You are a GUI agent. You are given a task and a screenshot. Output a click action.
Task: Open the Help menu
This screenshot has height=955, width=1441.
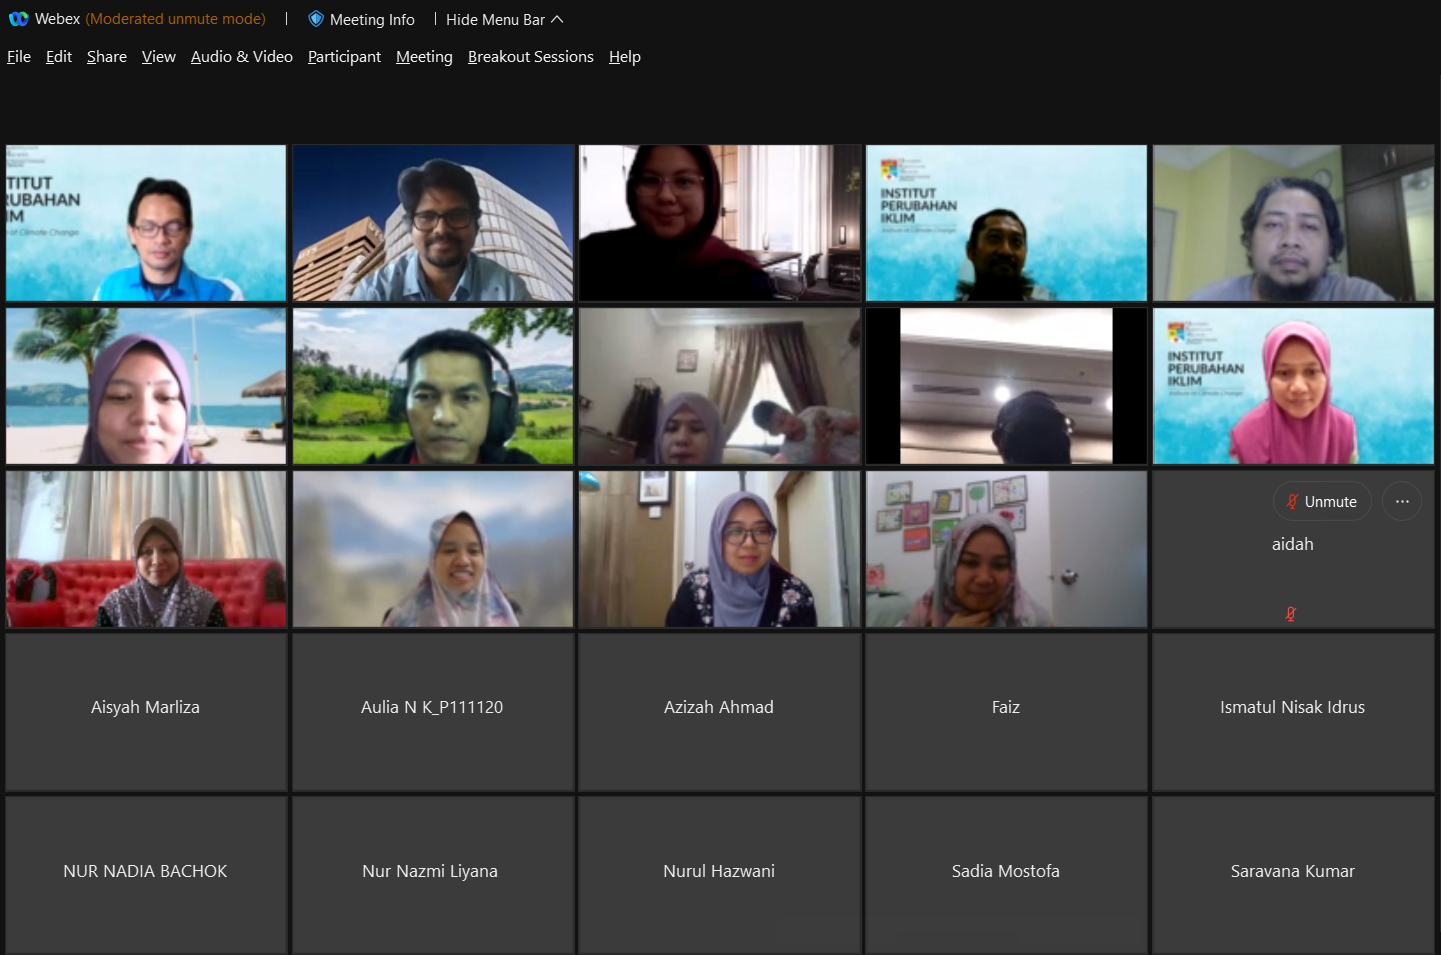click(625, 57)
